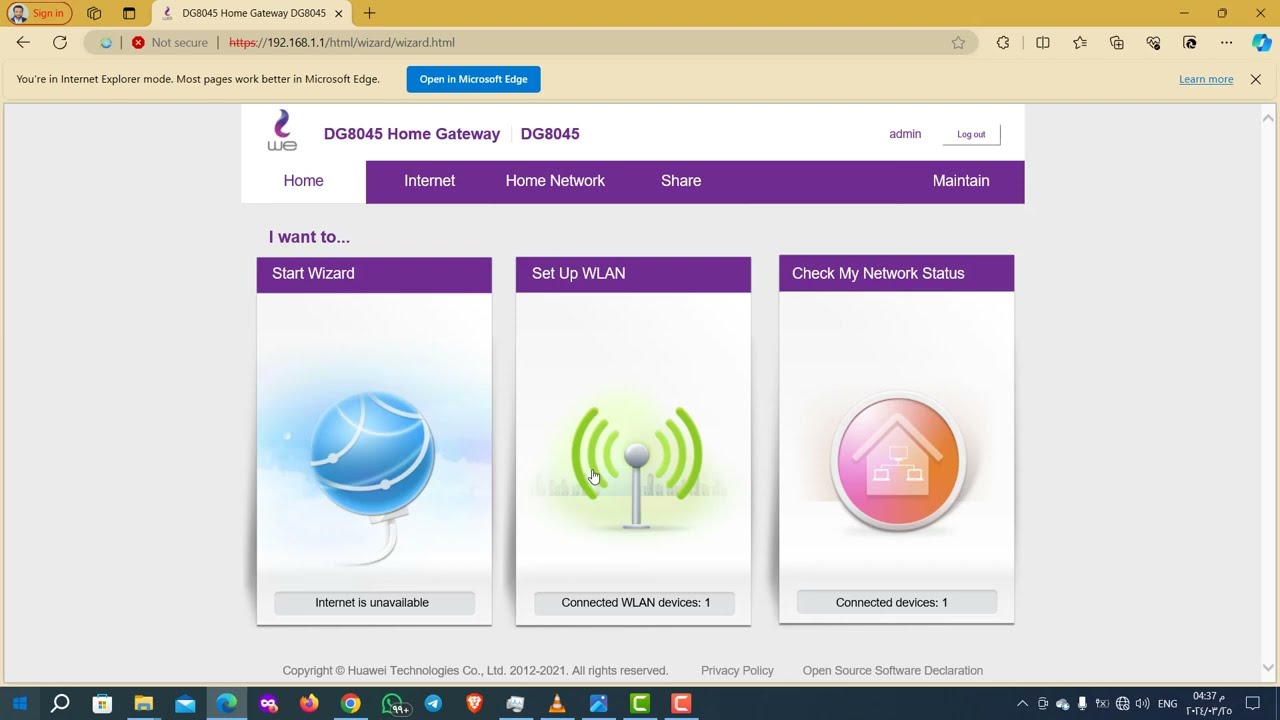
Task: Click the favorite star icon in address bar
Action: (958, 43)
